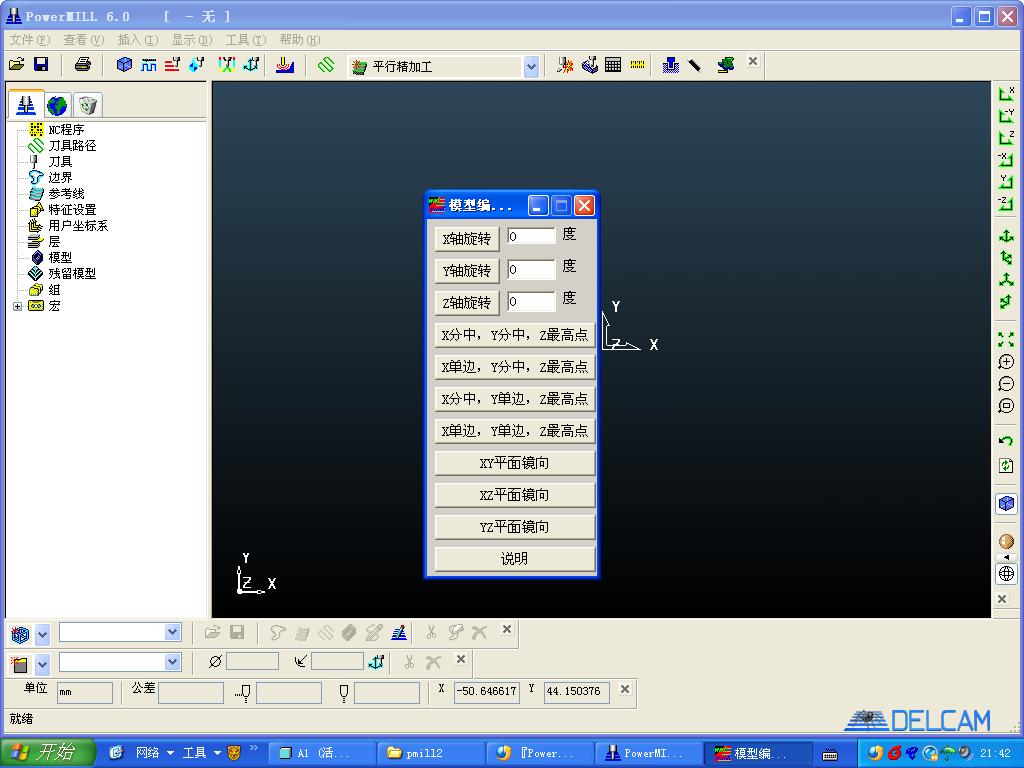
Task: Select 用户坐标系 in the explorer tree
Action: 78,225
